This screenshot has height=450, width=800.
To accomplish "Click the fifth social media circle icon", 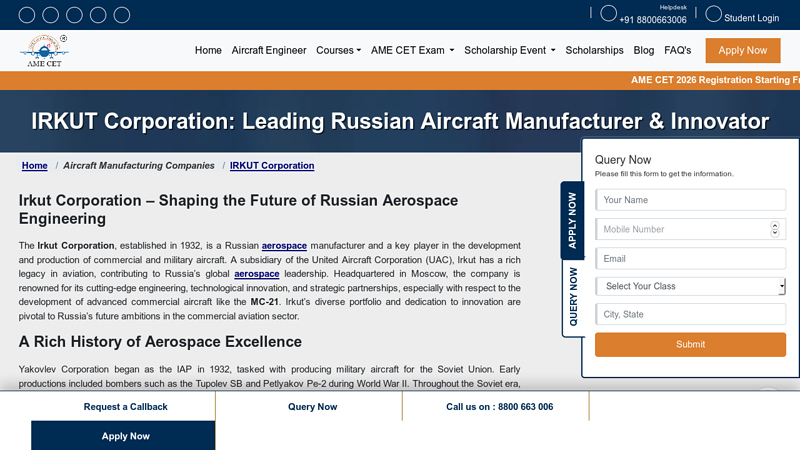I will pyautogui.click(x=121, y=15).
